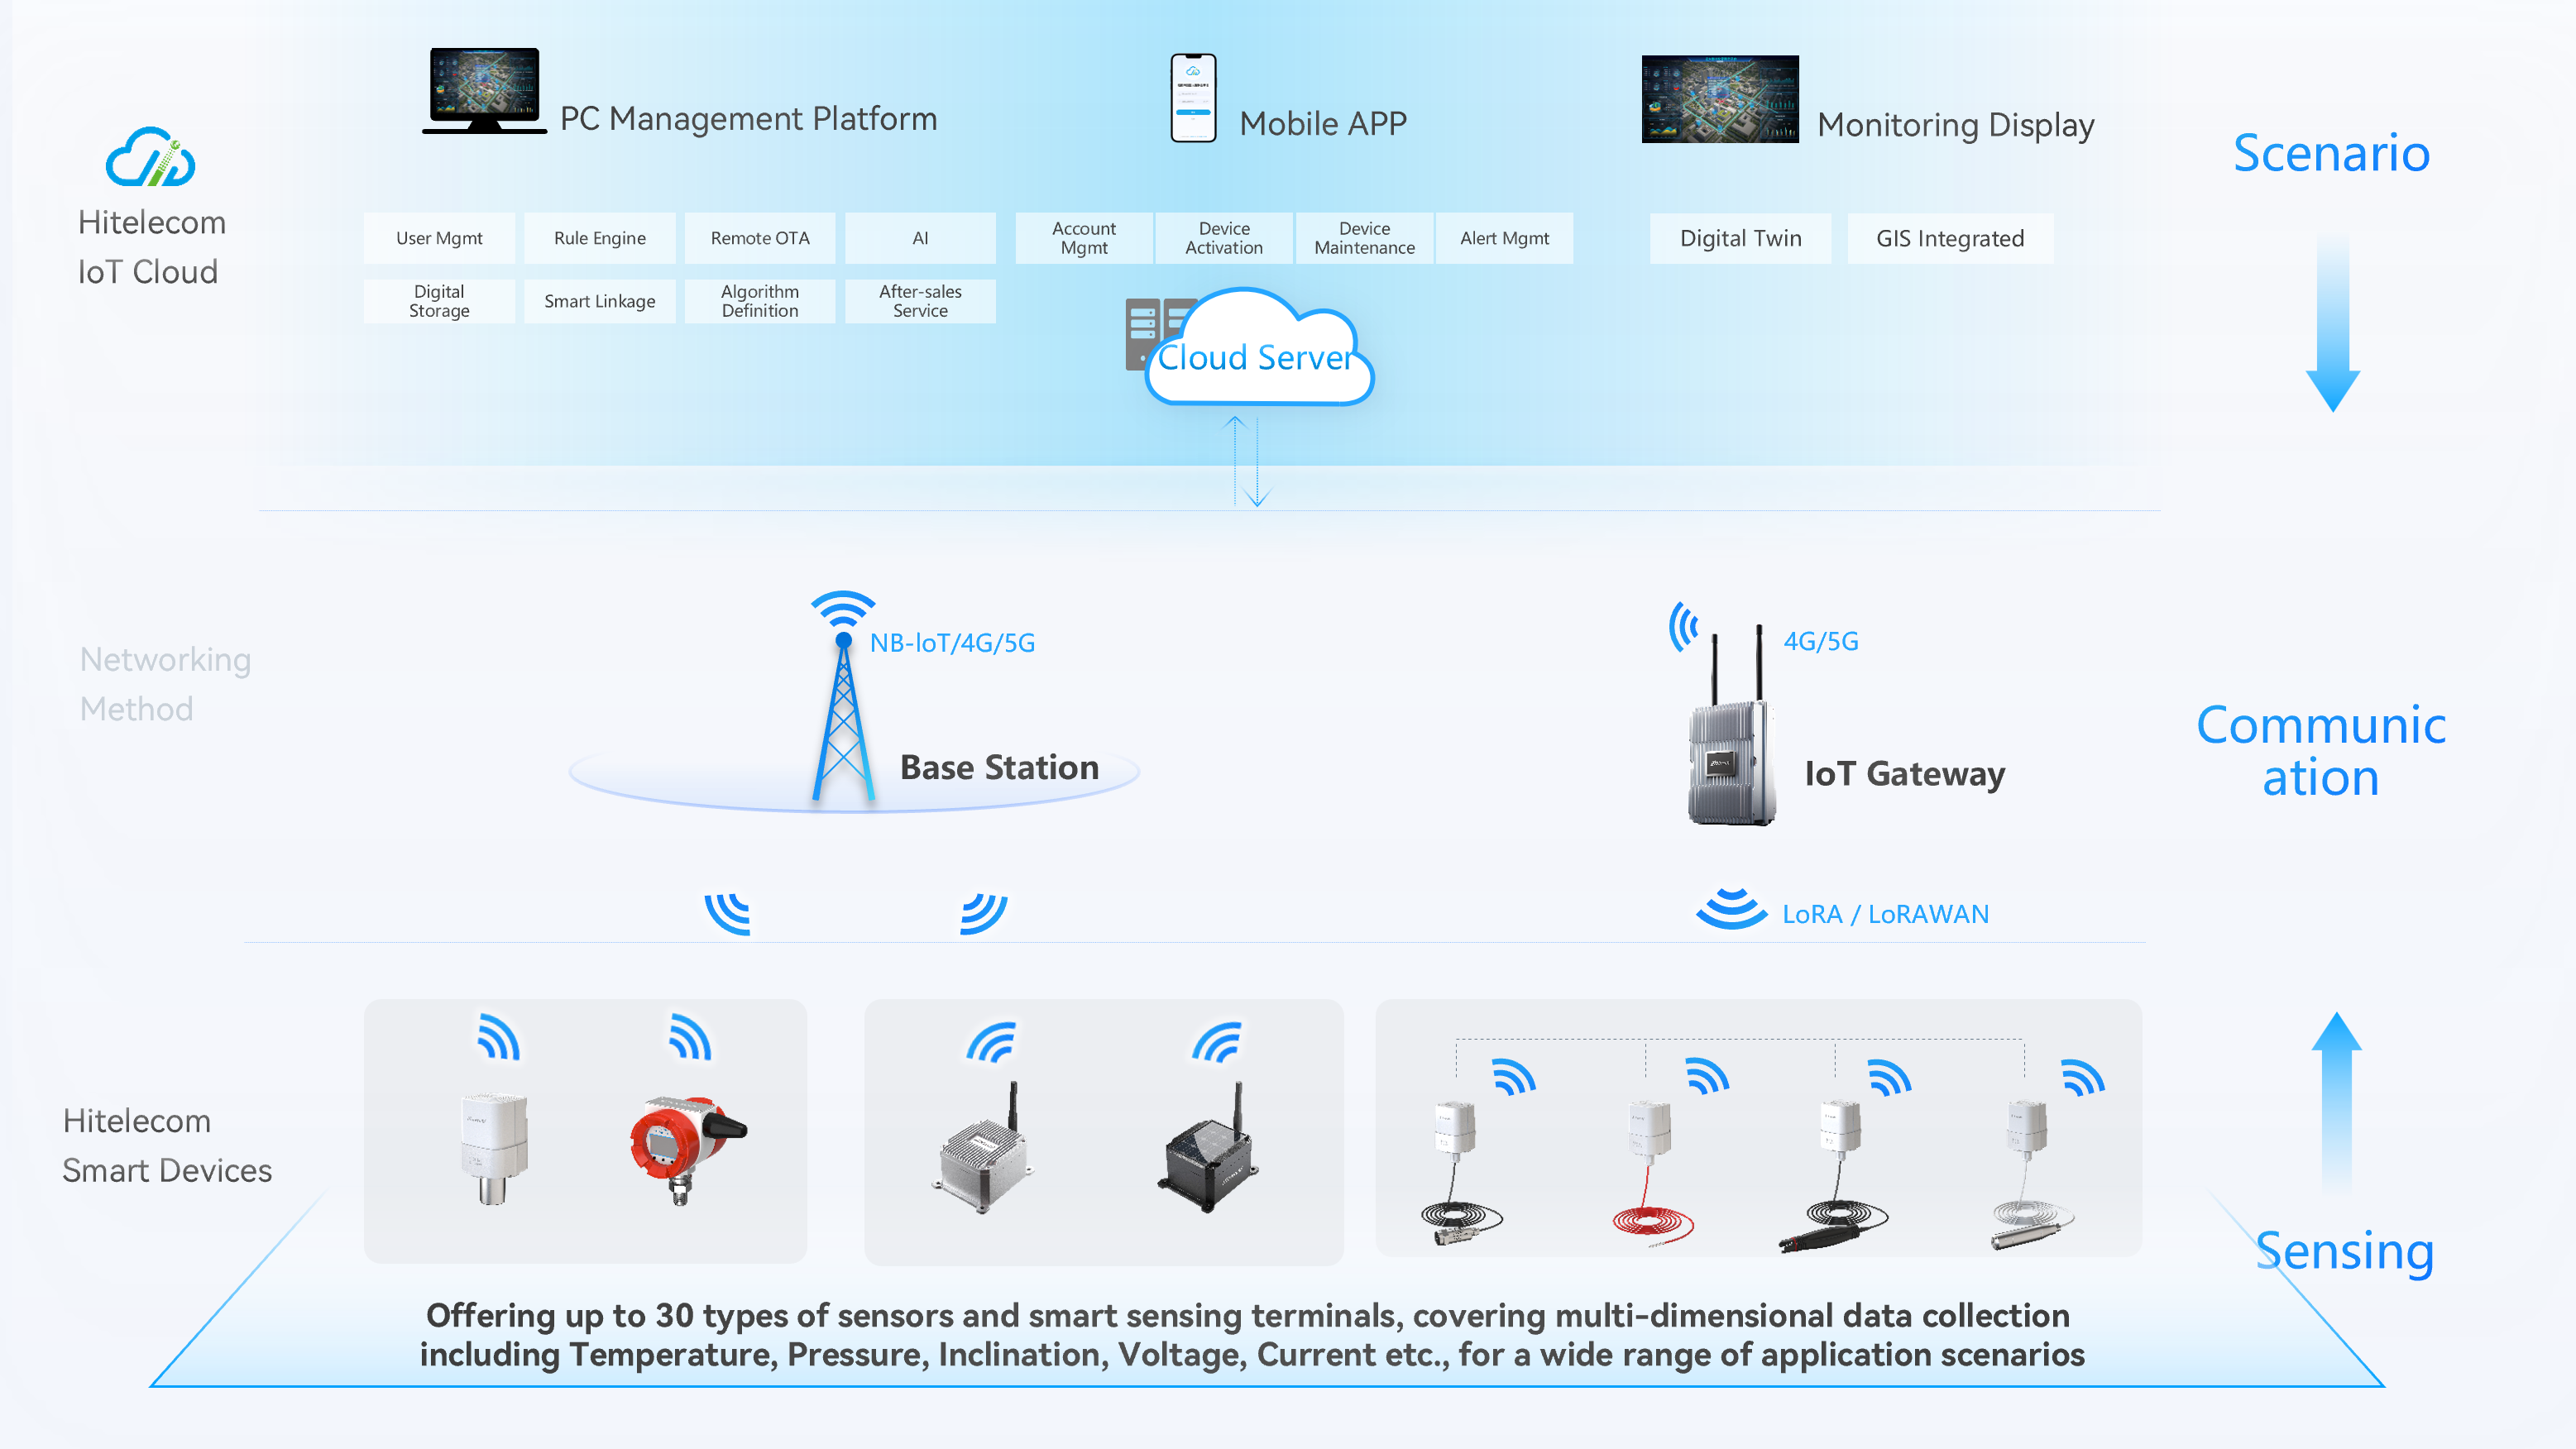The width and height of the screenshot is (2576, 1449).
Task: Click the Remote OTA feature box
Action: 759,238
